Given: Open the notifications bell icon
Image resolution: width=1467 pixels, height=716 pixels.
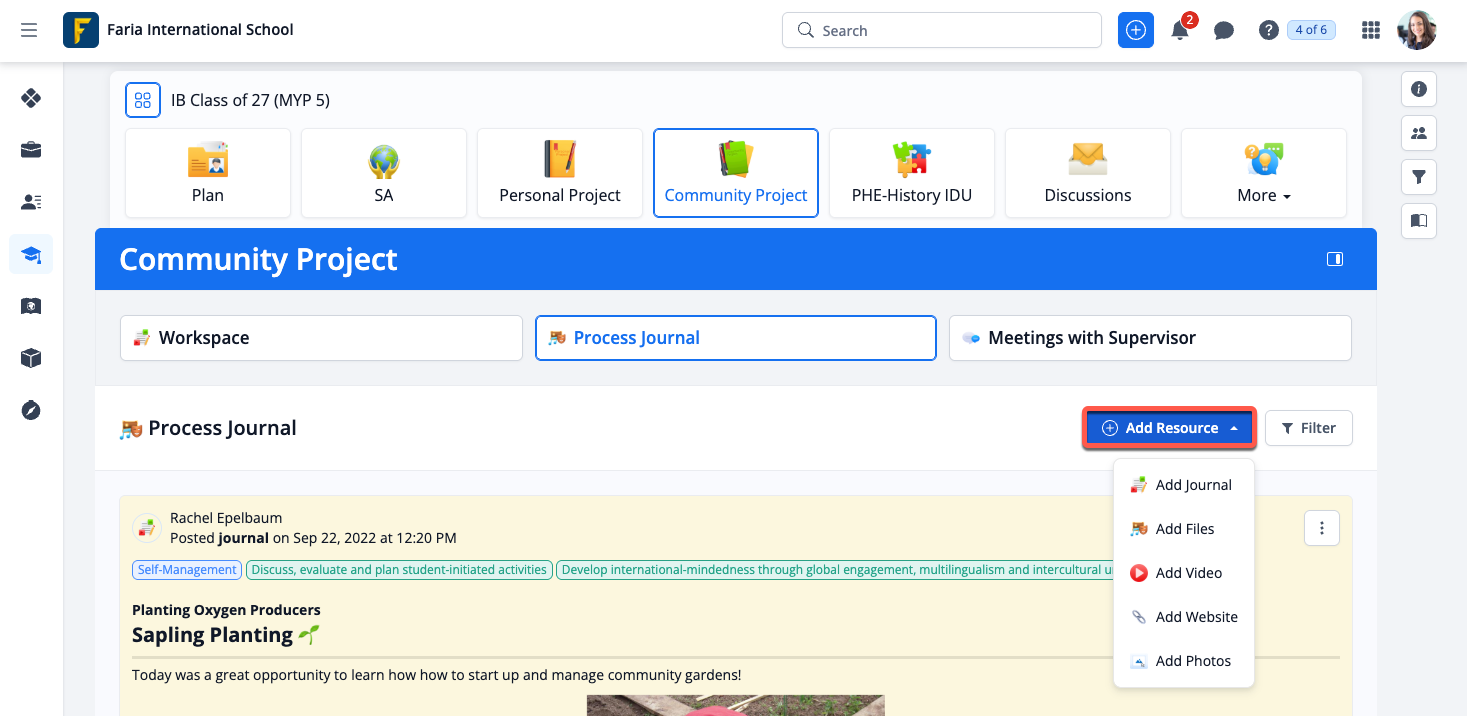Looking at the screenshot, I should [x=1180, y=31].
